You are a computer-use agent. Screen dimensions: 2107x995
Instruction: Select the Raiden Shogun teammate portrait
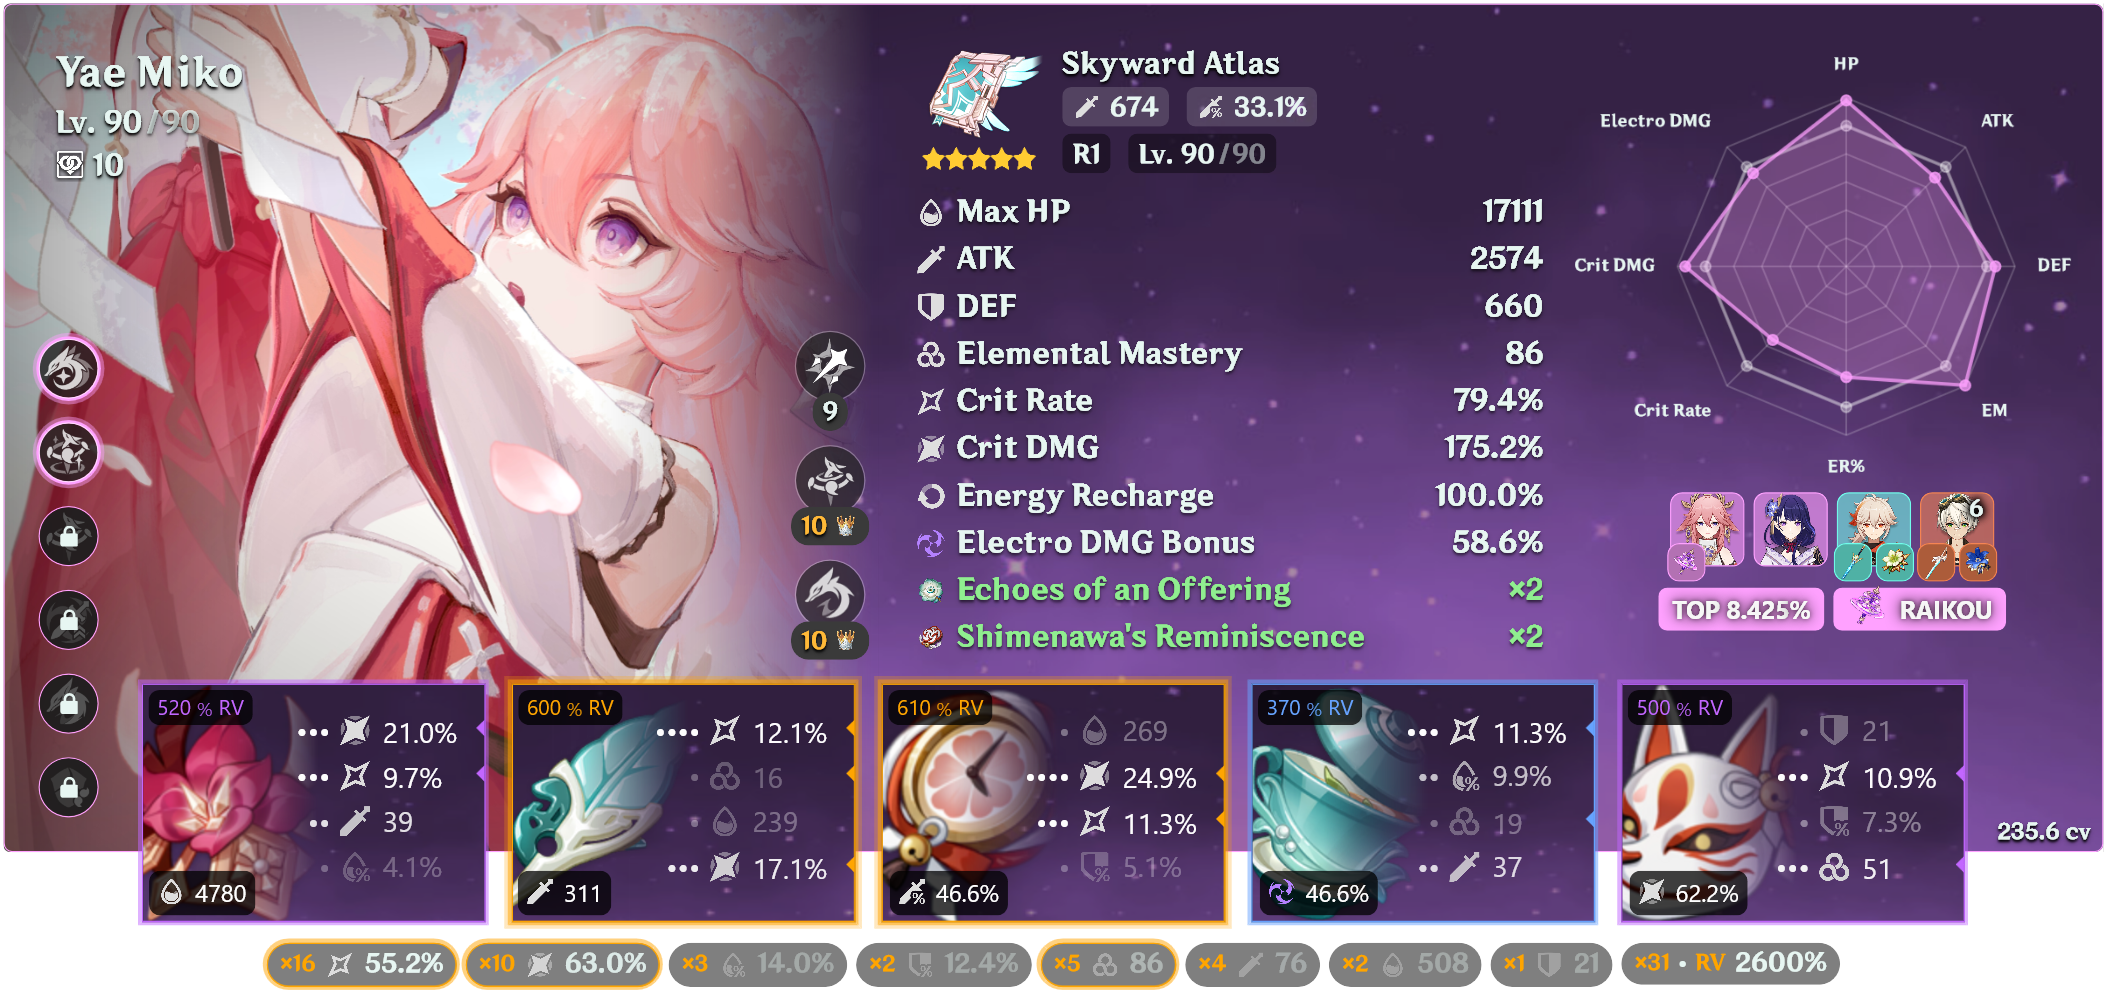click(x=1790, y=531)
